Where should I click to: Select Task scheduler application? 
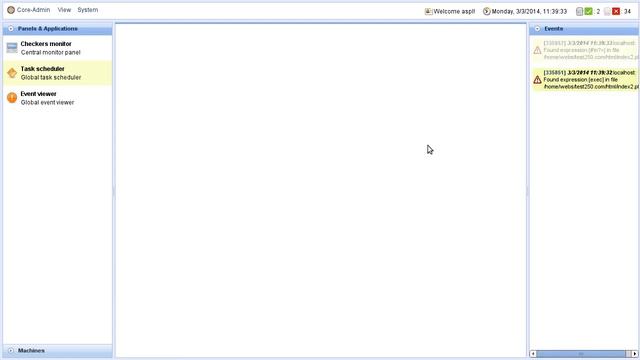pyautogui.click(x=58, y=73)
